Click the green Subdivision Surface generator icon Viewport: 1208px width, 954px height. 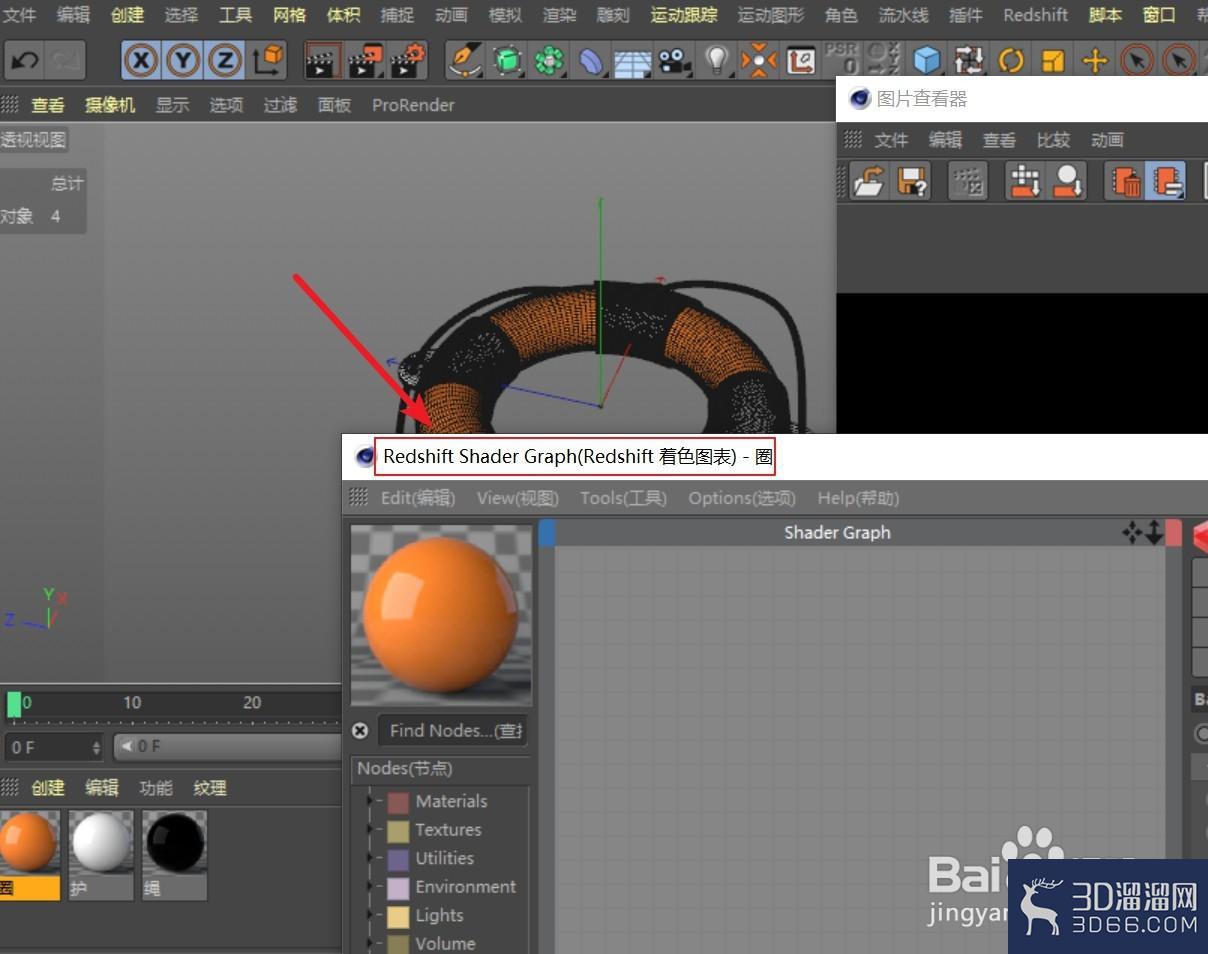pyautogui.click(x=507, y=61)
